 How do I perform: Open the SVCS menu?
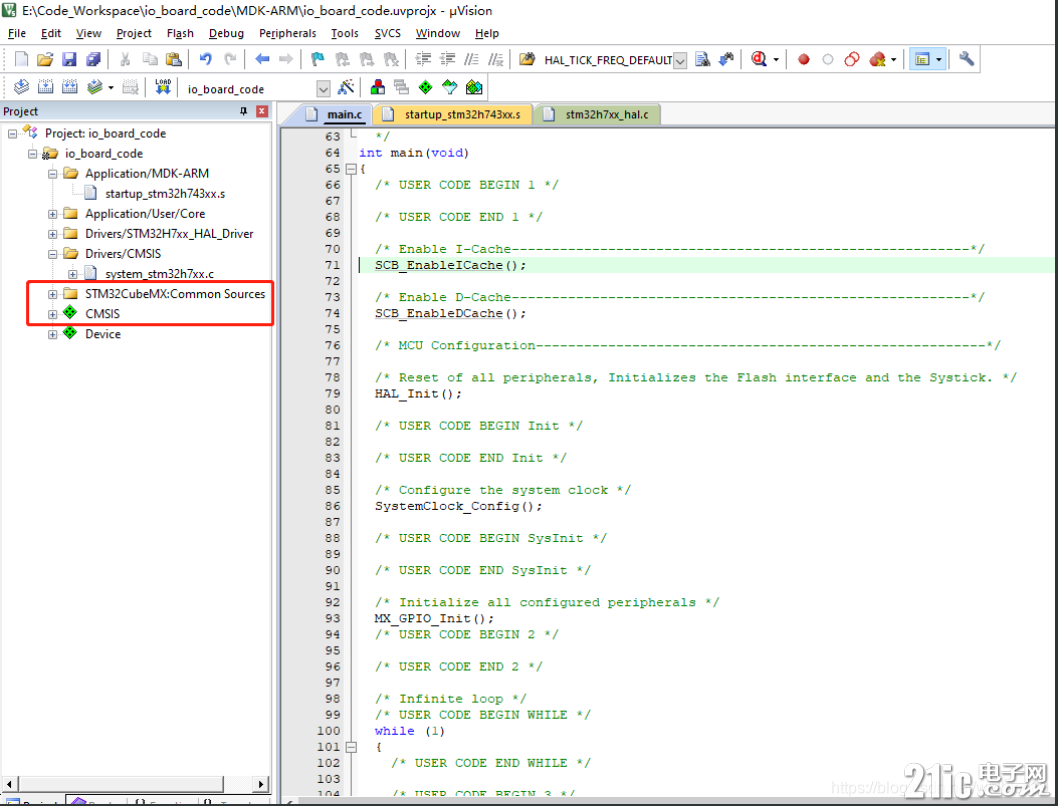[x=387, y=33]
